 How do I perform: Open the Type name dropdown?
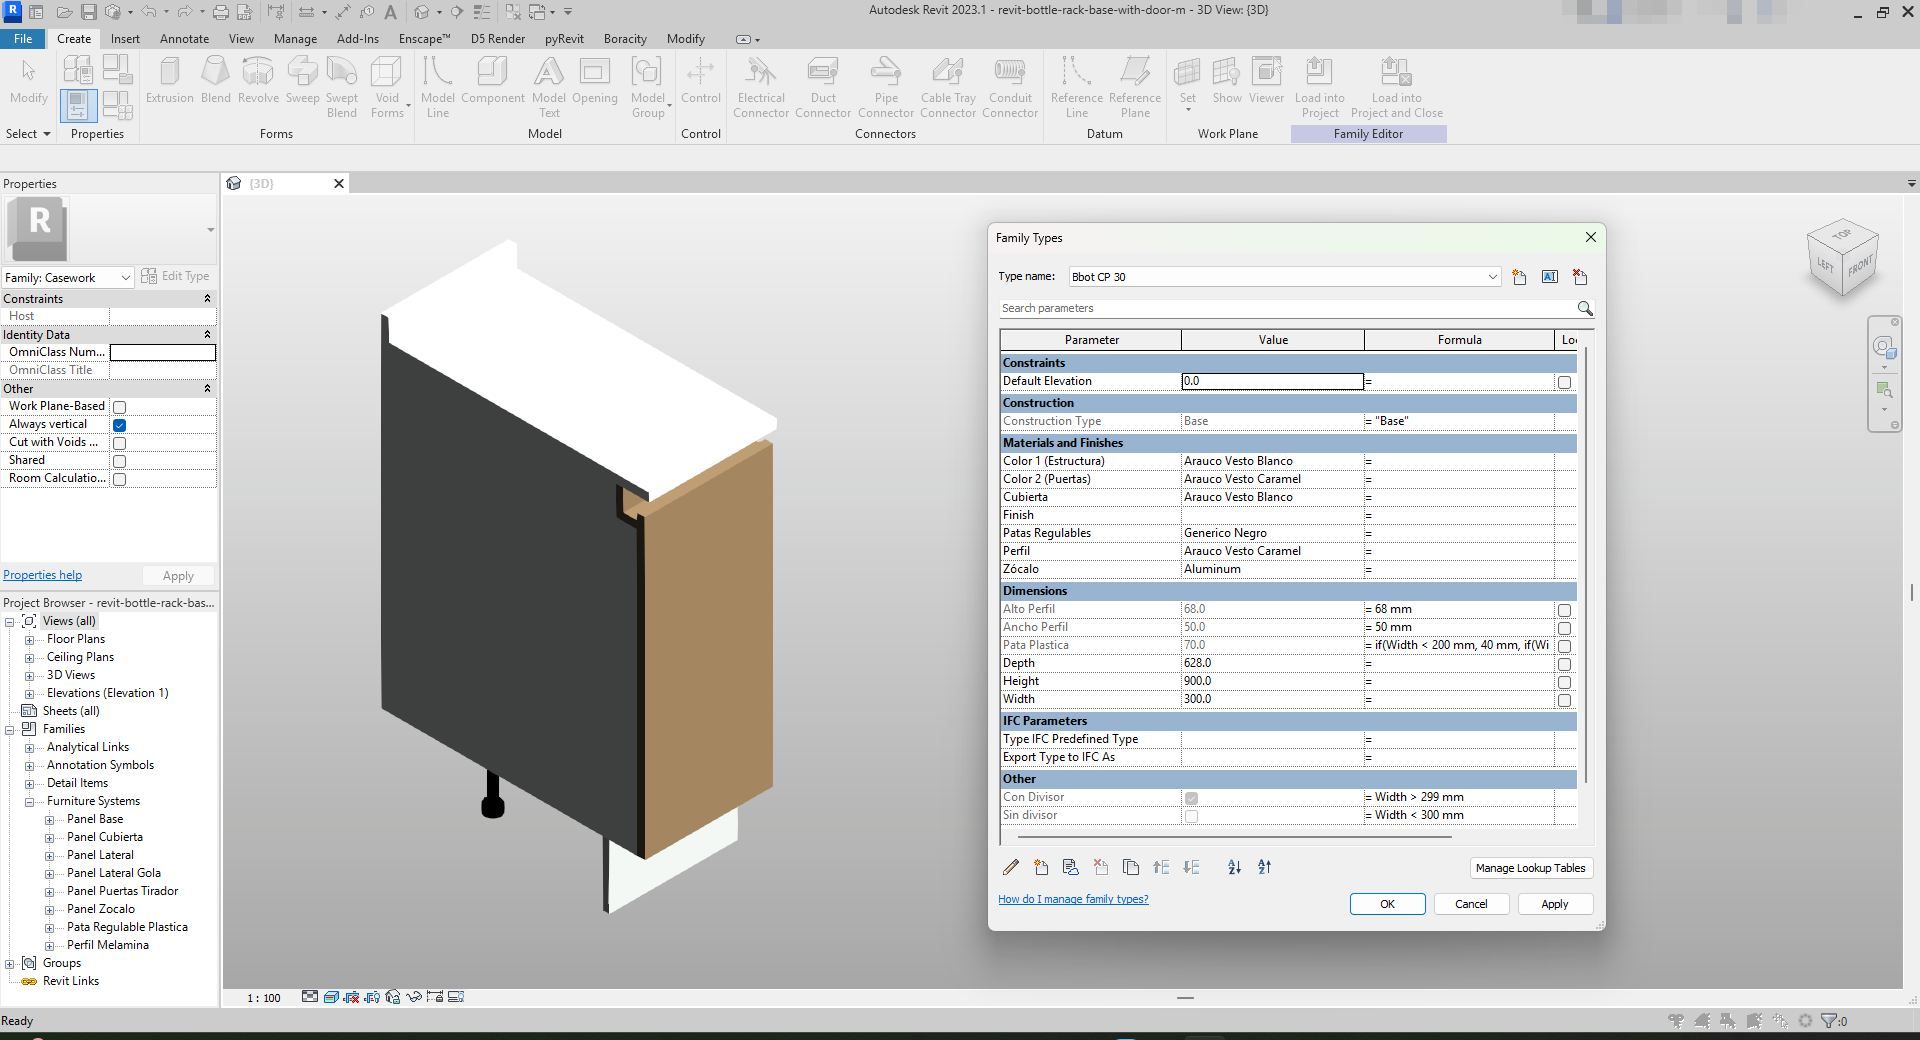[1492, 277]
